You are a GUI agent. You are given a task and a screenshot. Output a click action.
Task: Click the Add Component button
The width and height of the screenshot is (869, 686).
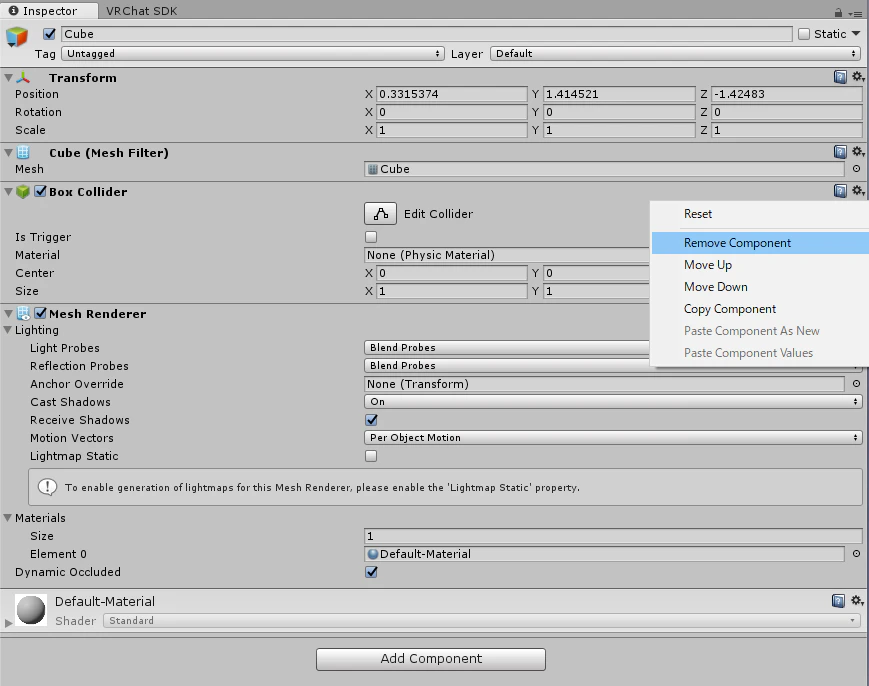coord(431,659)
